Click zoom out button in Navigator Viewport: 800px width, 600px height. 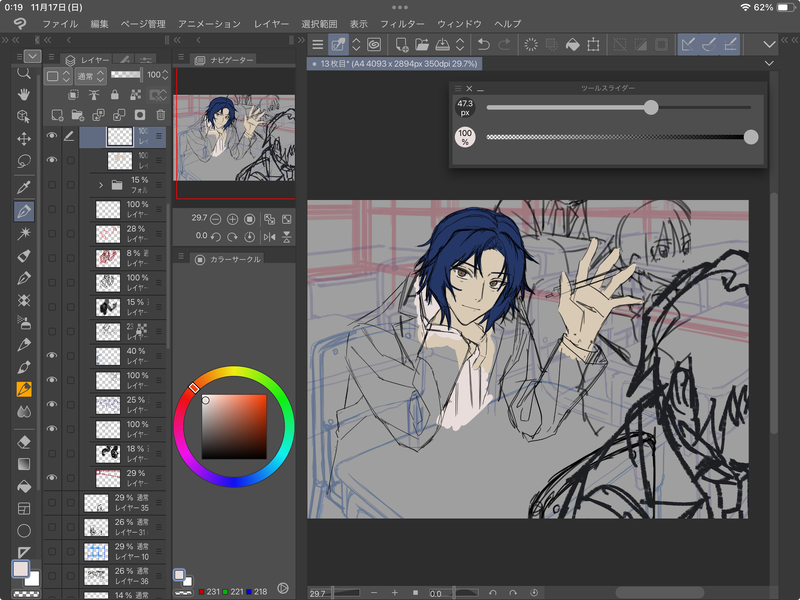pyautogui.click(x=215, y=219)
